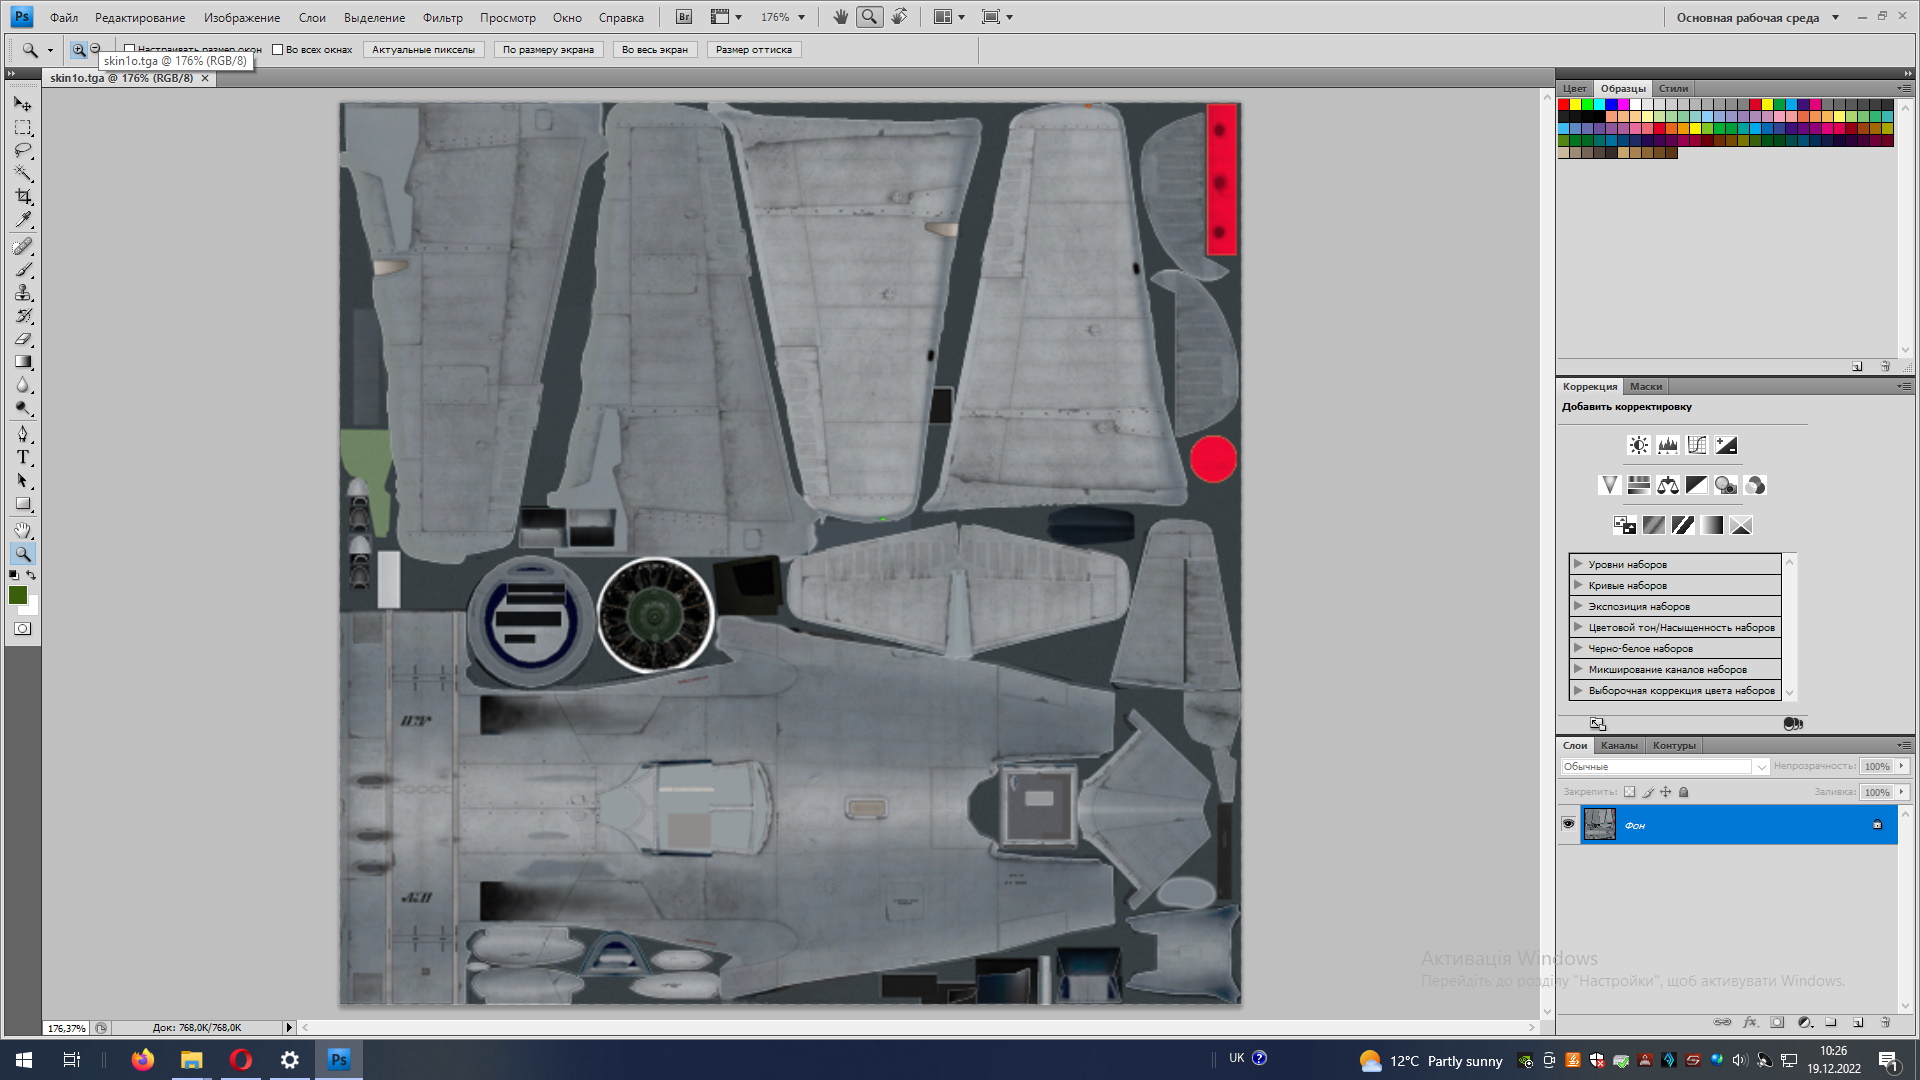Select the Lasso tool
The height and width of the screenshot is (1080, 1920).
tap(23, 151)
